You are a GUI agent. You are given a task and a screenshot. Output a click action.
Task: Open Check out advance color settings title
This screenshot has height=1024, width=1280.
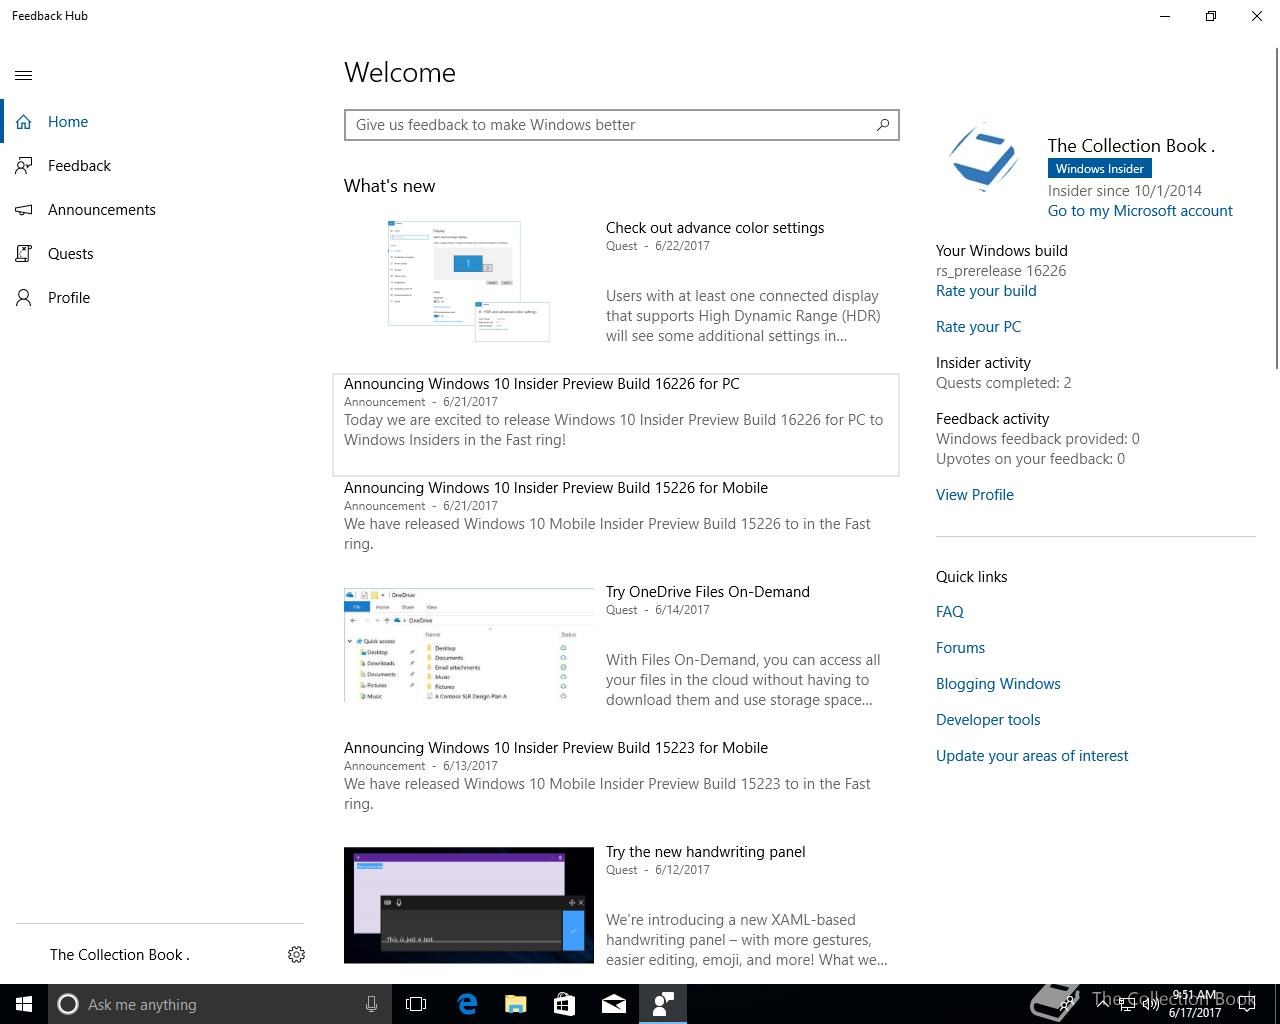[x=715, y=228]
